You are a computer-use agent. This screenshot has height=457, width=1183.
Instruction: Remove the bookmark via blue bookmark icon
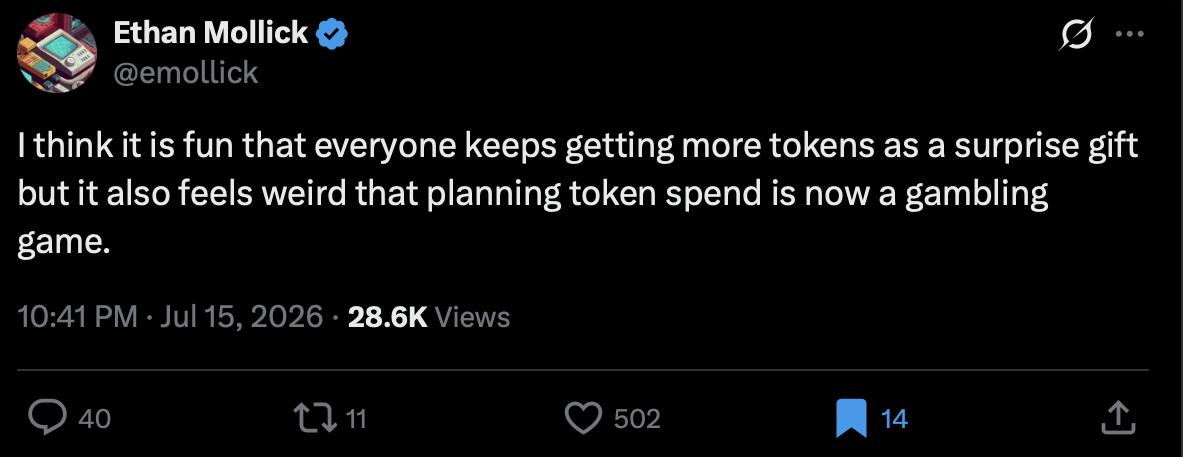(851, 419)
